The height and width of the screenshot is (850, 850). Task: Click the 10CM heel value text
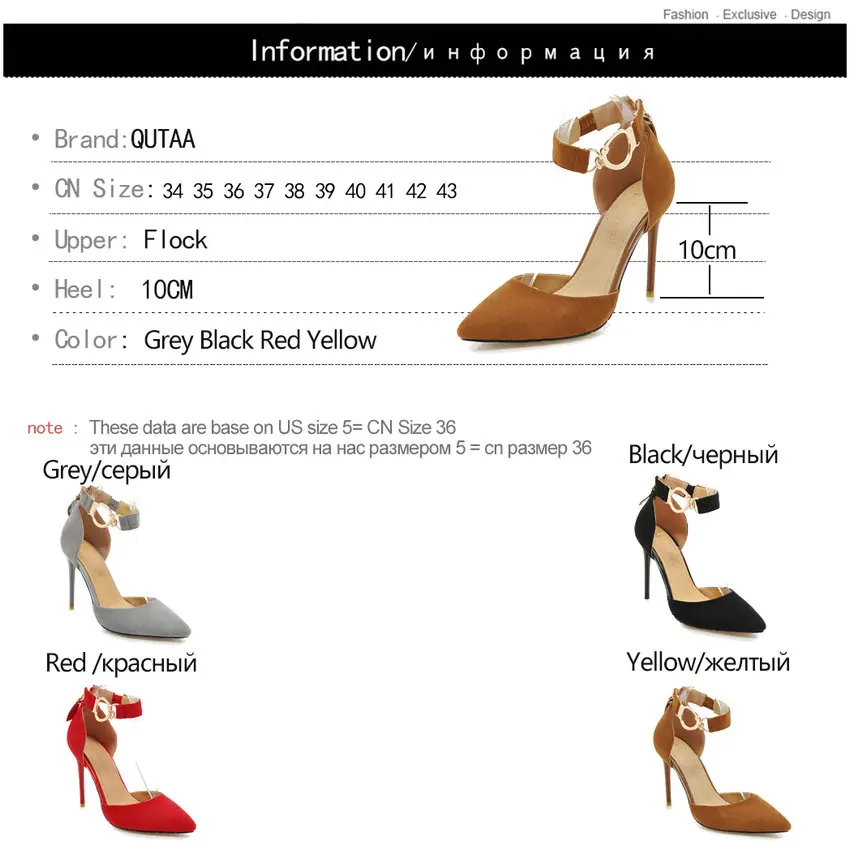click(x=168, y=289)
